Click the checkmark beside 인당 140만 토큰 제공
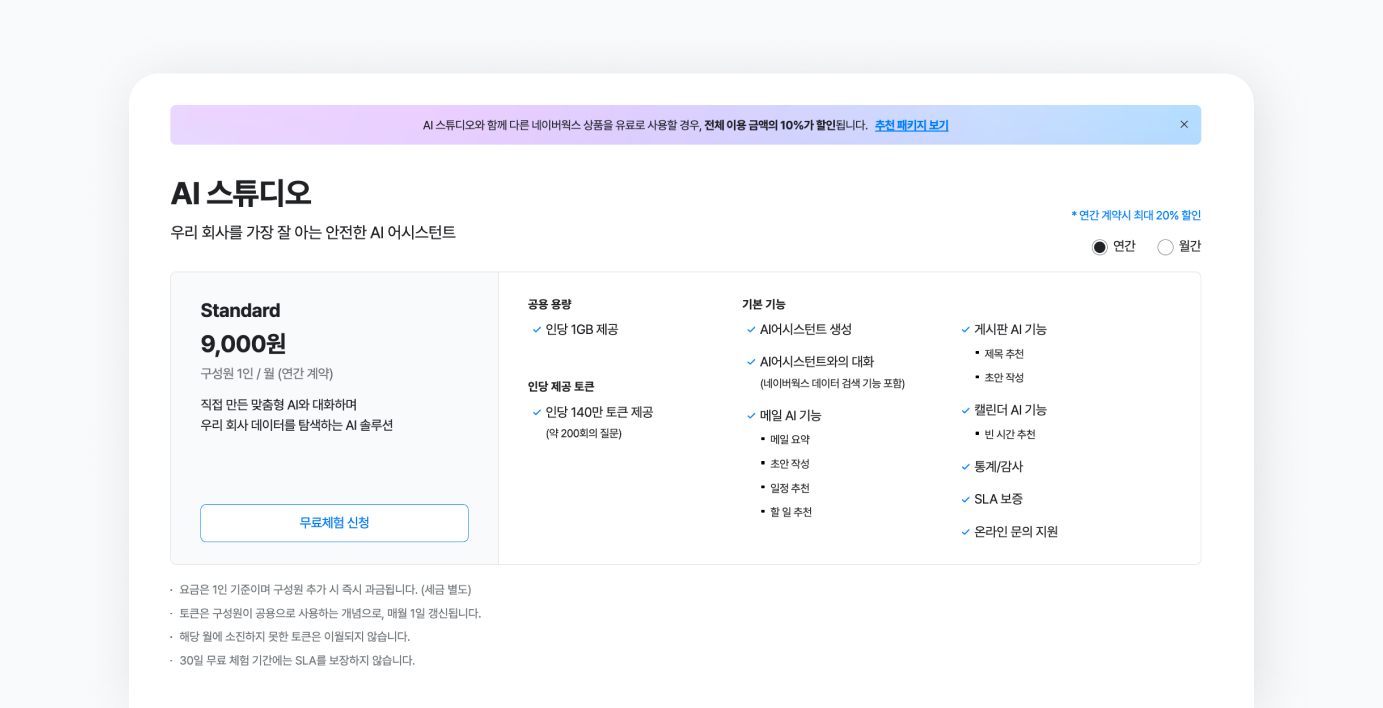 pos(535,411)
